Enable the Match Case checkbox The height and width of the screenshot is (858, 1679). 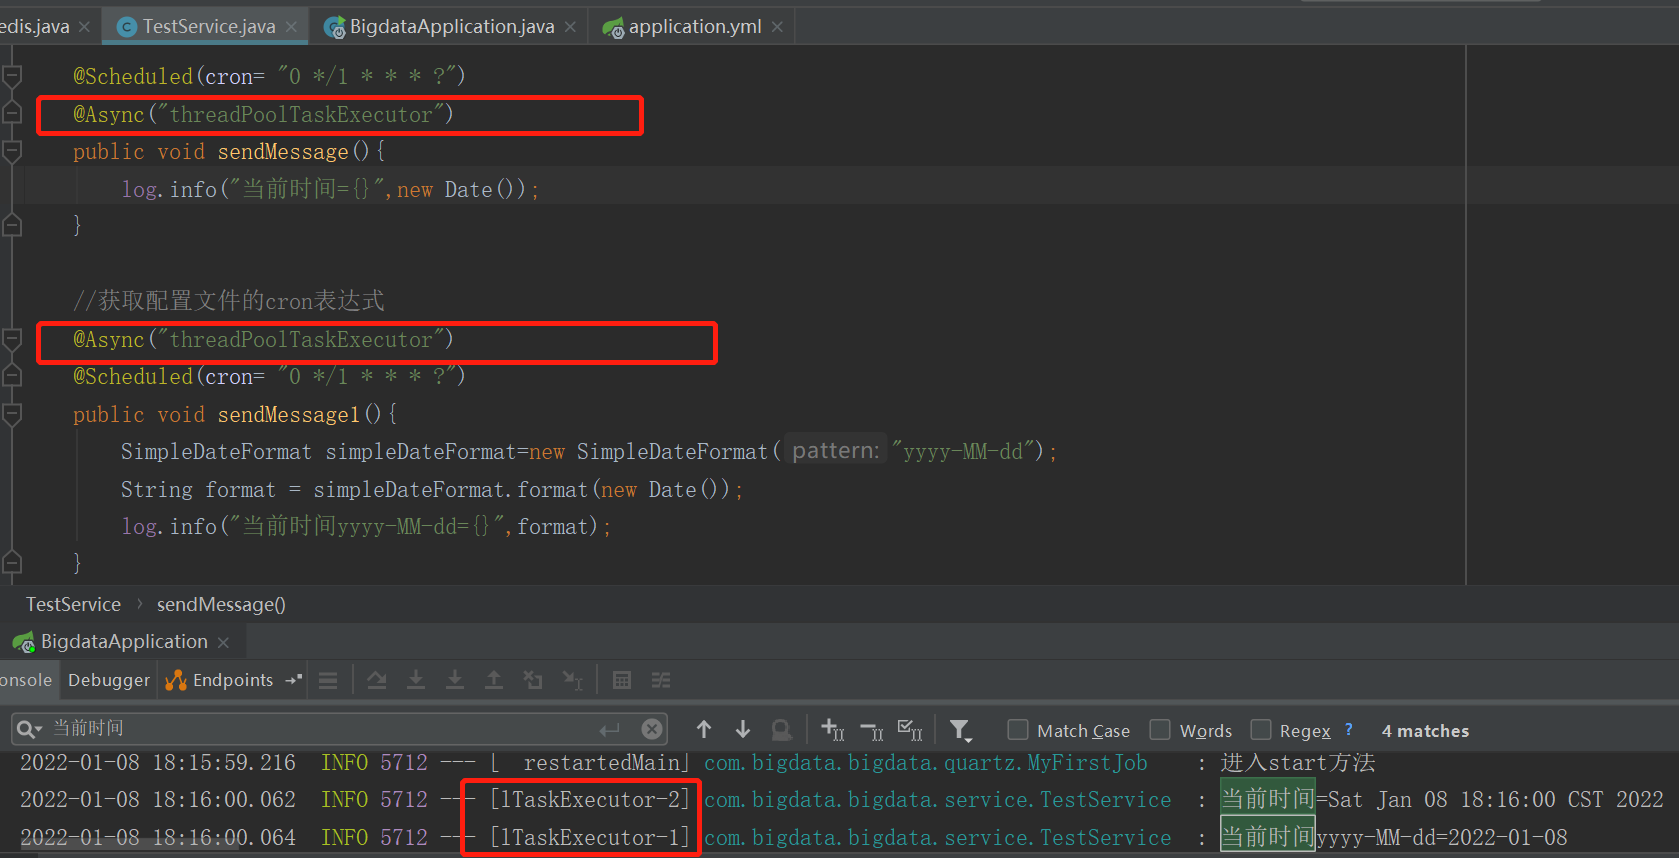[x=1018, y=730]
